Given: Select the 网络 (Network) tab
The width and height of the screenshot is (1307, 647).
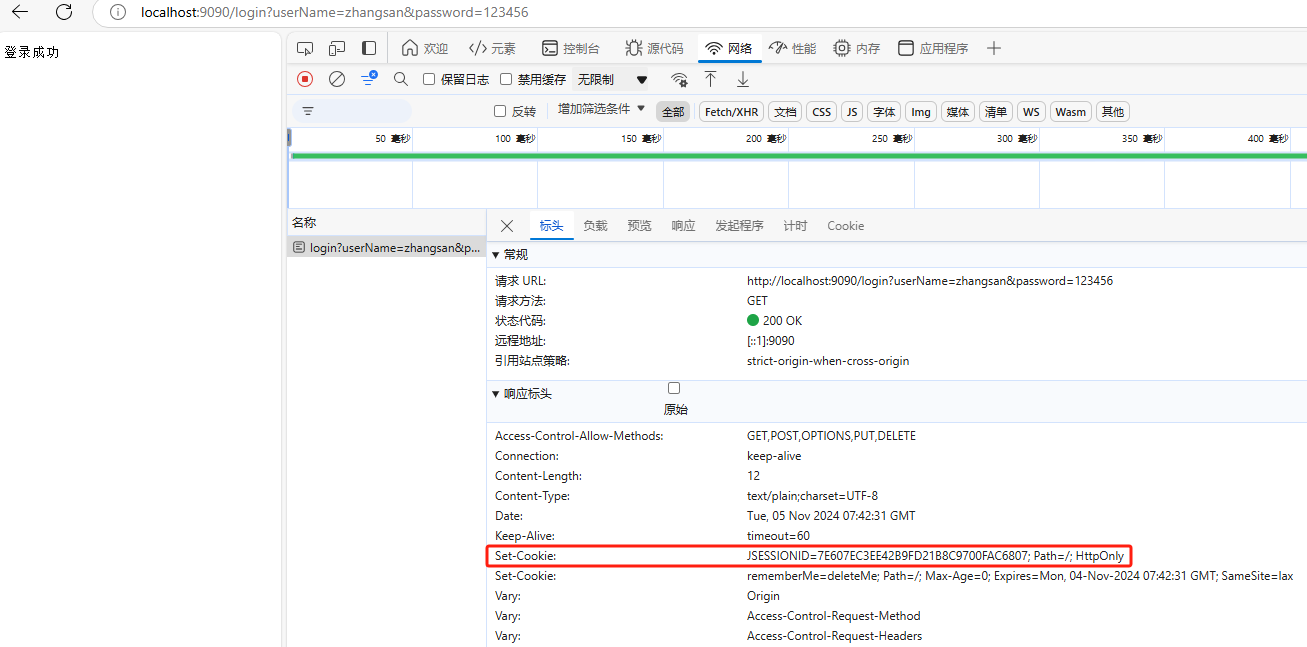Looking at the screenshot, I should (729, 48).
